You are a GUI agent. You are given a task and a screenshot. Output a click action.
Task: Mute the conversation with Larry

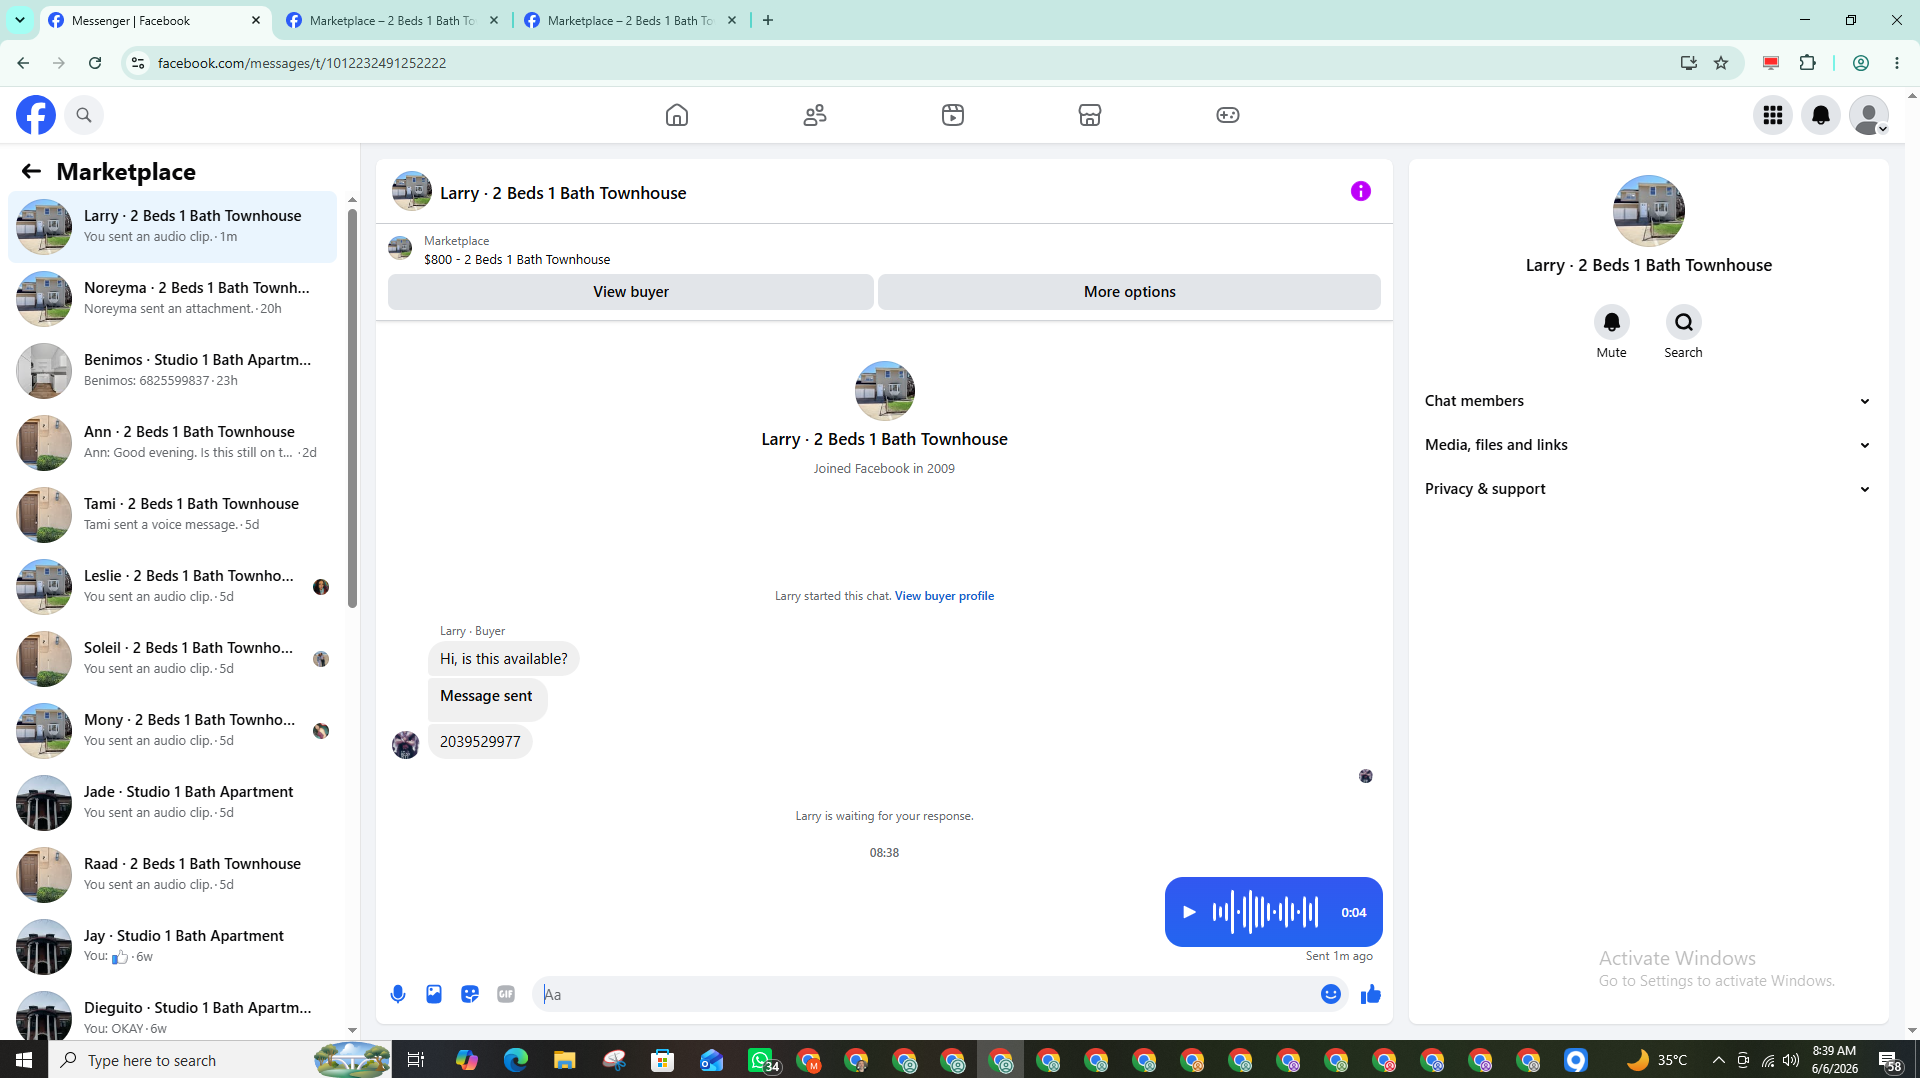click(1611, 322)
